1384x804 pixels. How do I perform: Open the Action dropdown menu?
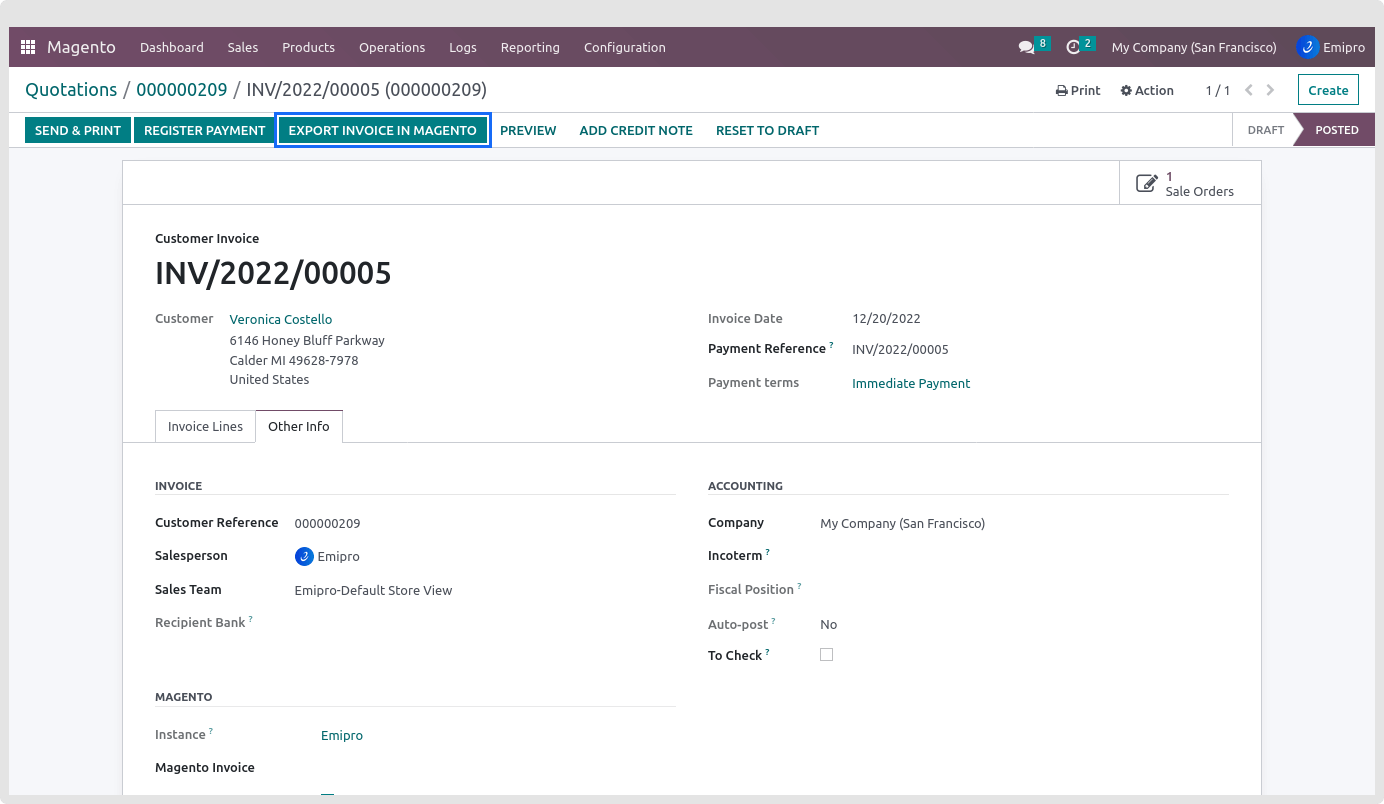[x=1147, y=90]
